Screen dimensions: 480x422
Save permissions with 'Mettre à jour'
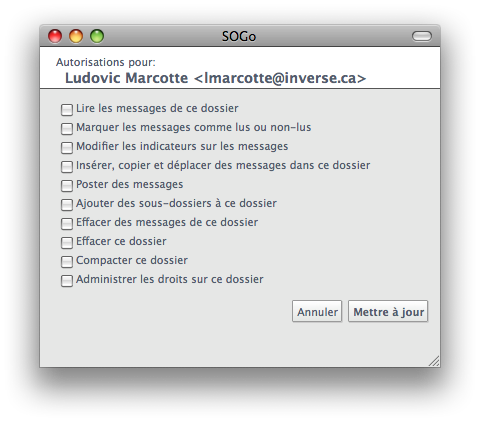tap(388, 311)
